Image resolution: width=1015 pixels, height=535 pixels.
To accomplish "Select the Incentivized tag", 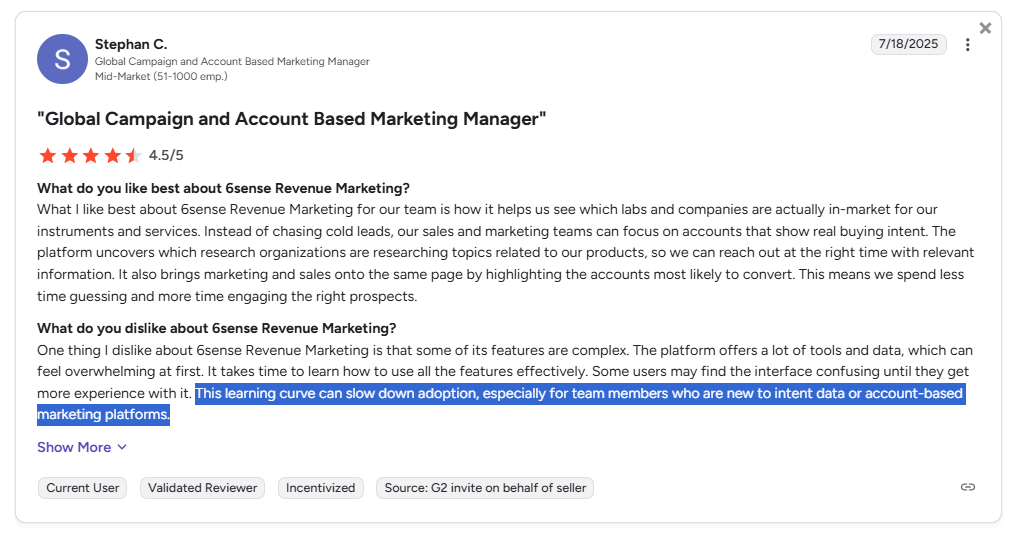I will tap(320, 488).
